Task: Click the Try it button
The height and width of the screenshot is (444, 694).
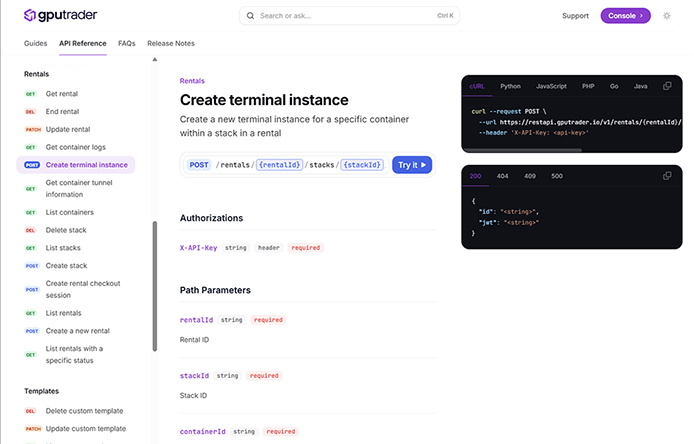Action: coord(412,165)
